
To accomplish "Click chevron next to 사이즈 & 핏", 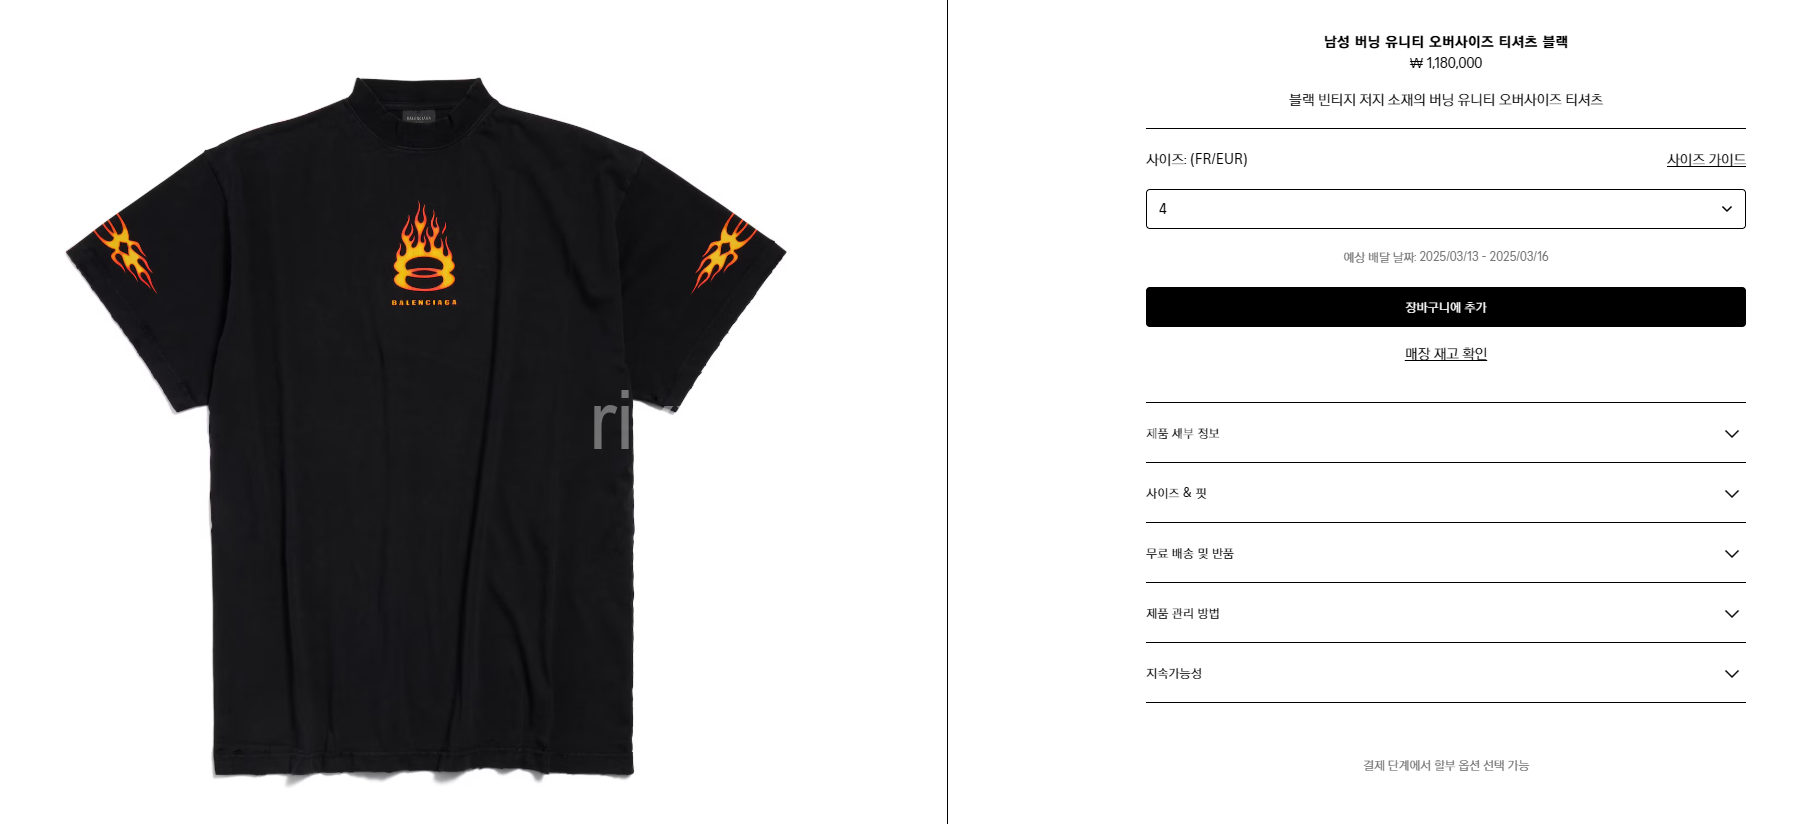I will 1732,494.
